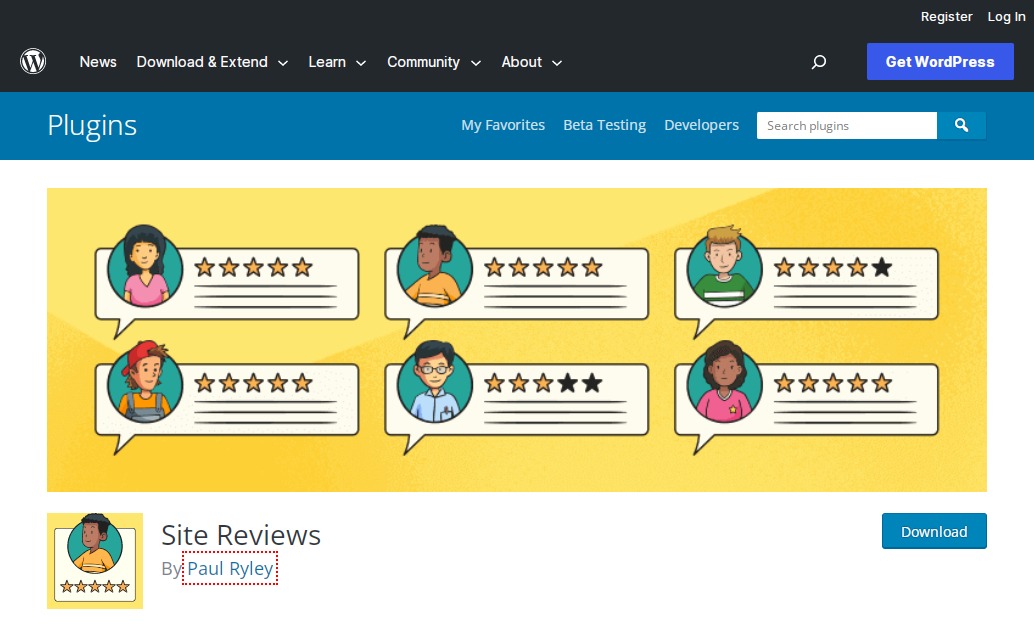Click the Log In link

click(1006, 17)
